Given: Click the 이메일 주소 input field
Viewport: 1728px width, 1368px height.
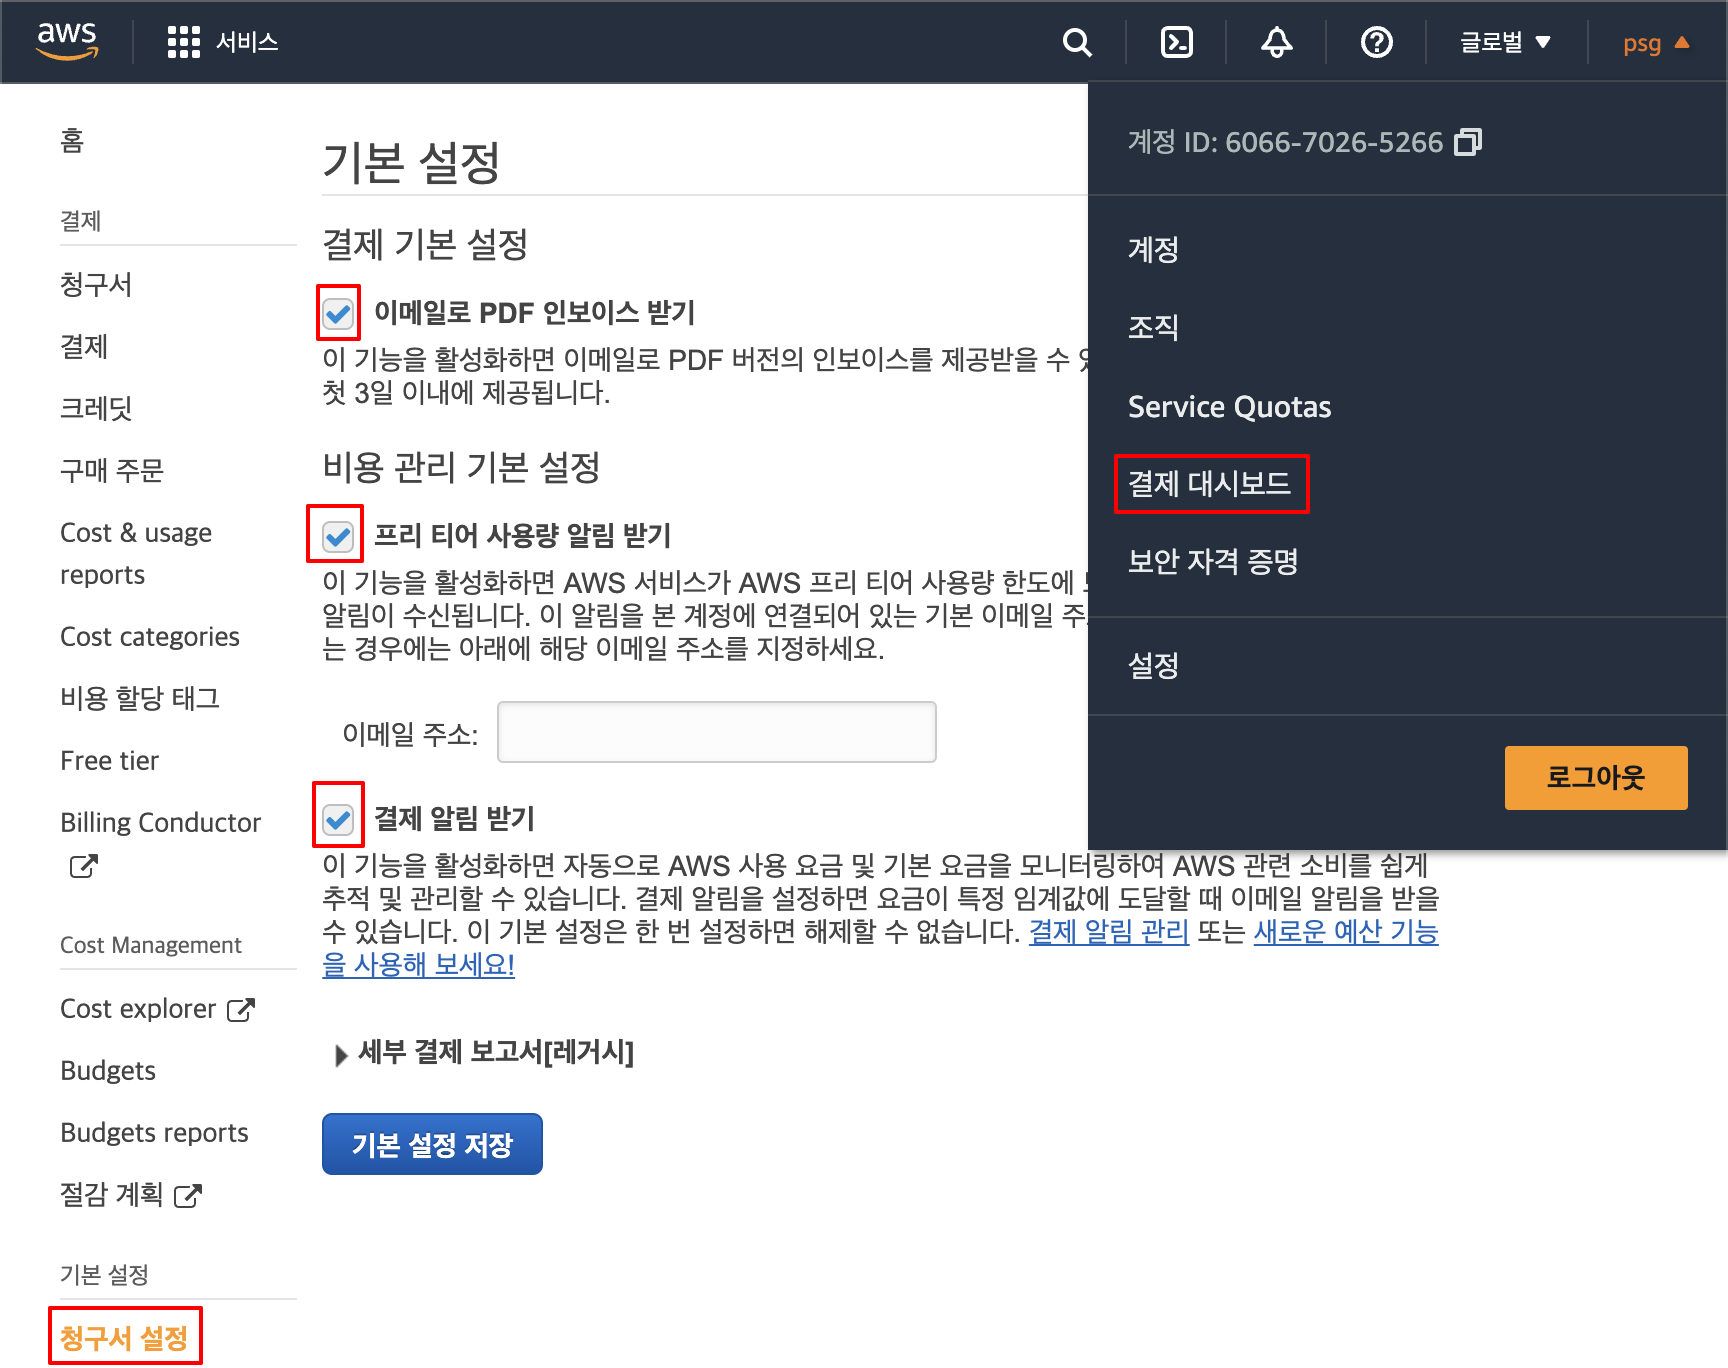Looking at the screenshot, I should [x=717, y=732].
